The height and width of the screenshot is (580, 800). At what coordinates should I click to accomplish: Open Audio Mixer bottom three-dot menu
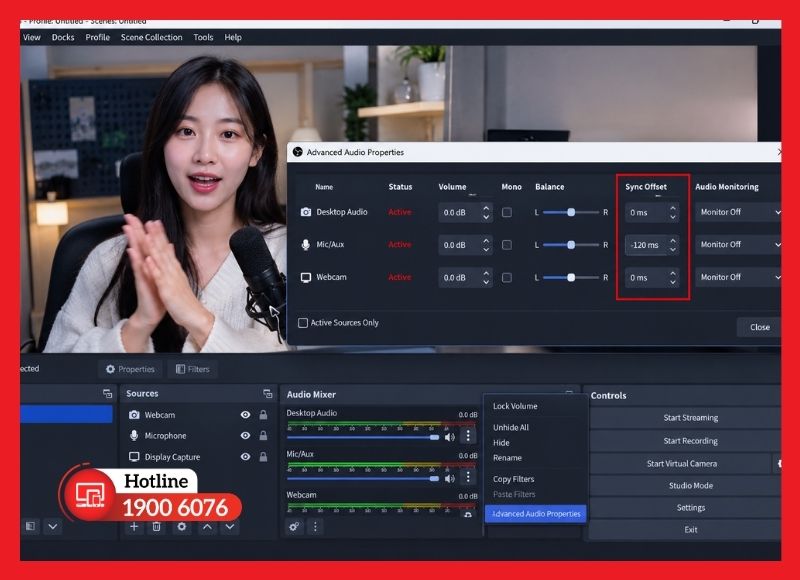[x=315, y=526]
